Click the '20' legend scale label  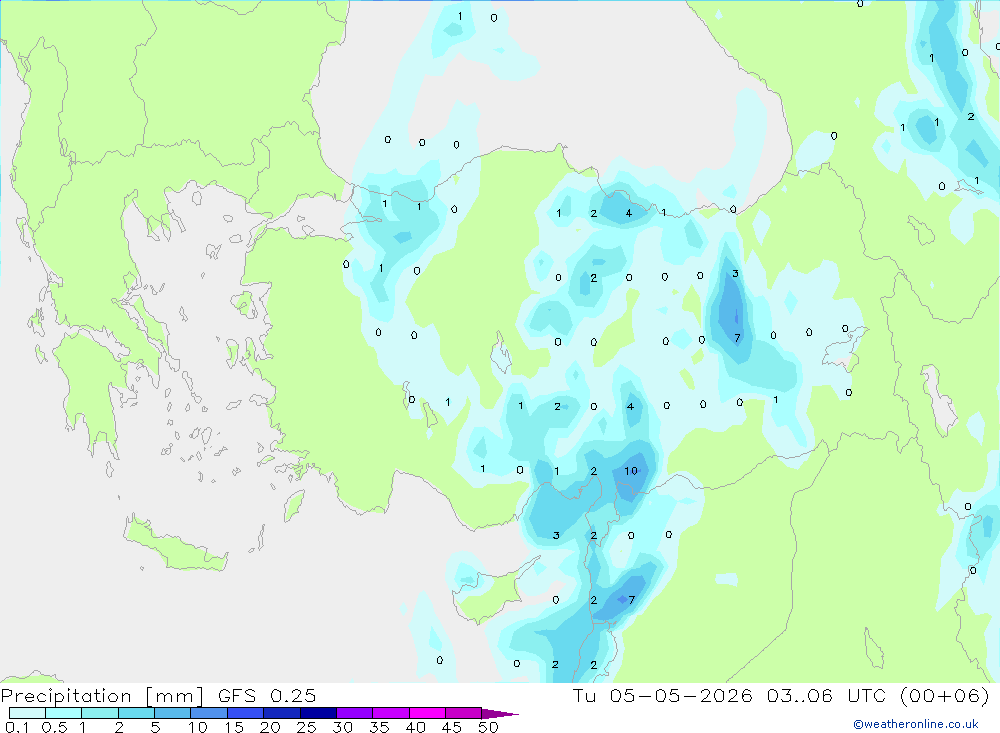[x=270, y=727]
